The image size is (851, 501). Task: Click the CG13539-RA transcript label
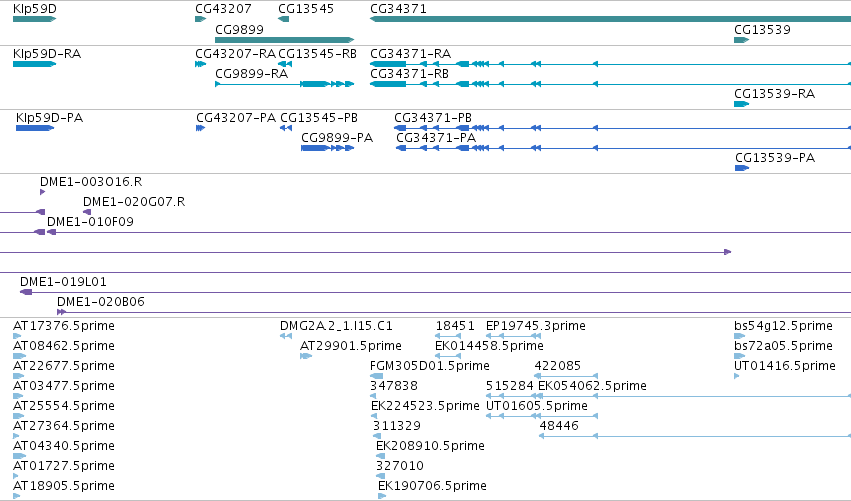pos(774,94)
